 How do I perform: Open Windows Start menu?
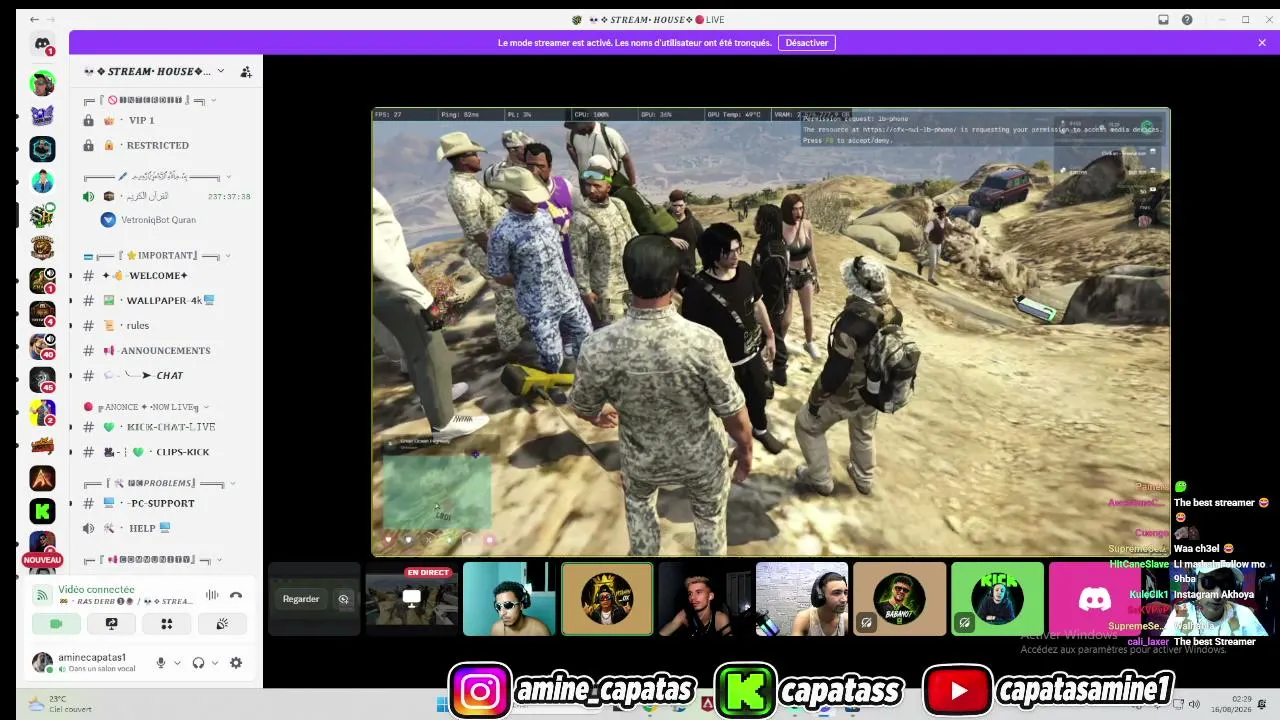[443, 705]
